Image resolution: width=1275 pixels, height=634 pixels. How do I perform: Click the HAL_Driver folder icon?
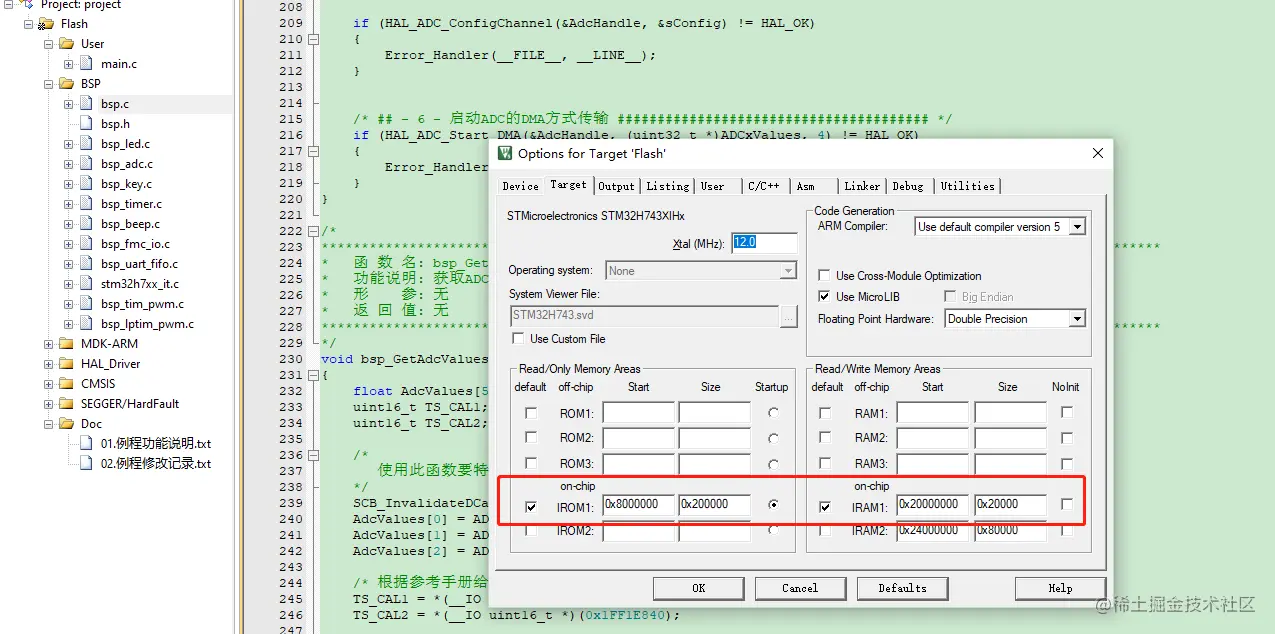[x=67, y=364]
